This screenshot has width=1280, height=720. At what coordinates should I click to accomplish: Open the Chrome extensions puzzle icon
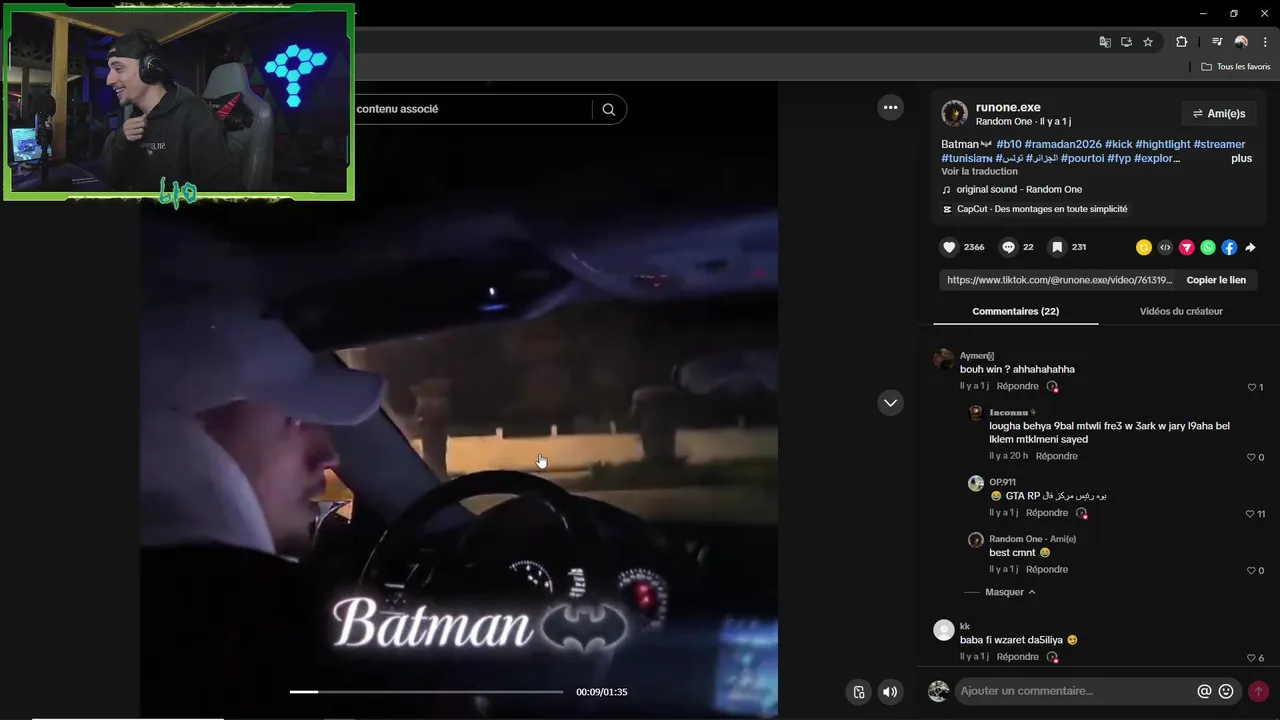pyautogui.click(x=1181, y=42)
